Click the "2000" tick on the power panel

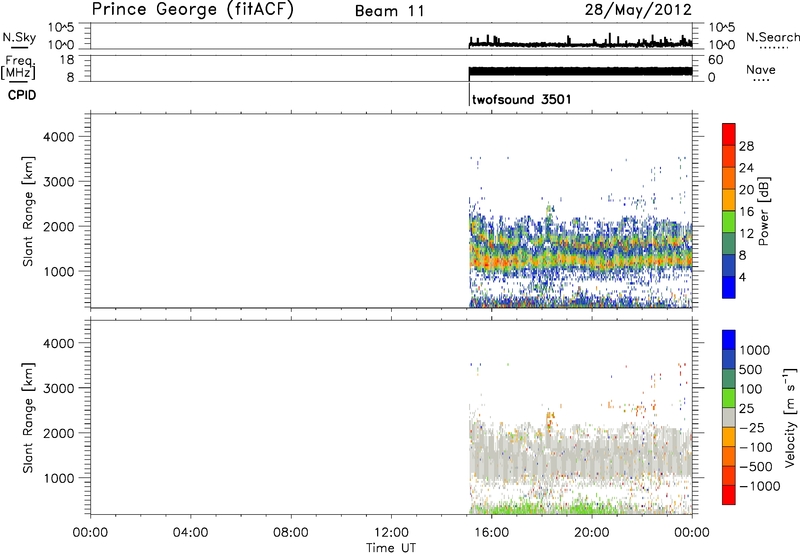click(58, 226)
